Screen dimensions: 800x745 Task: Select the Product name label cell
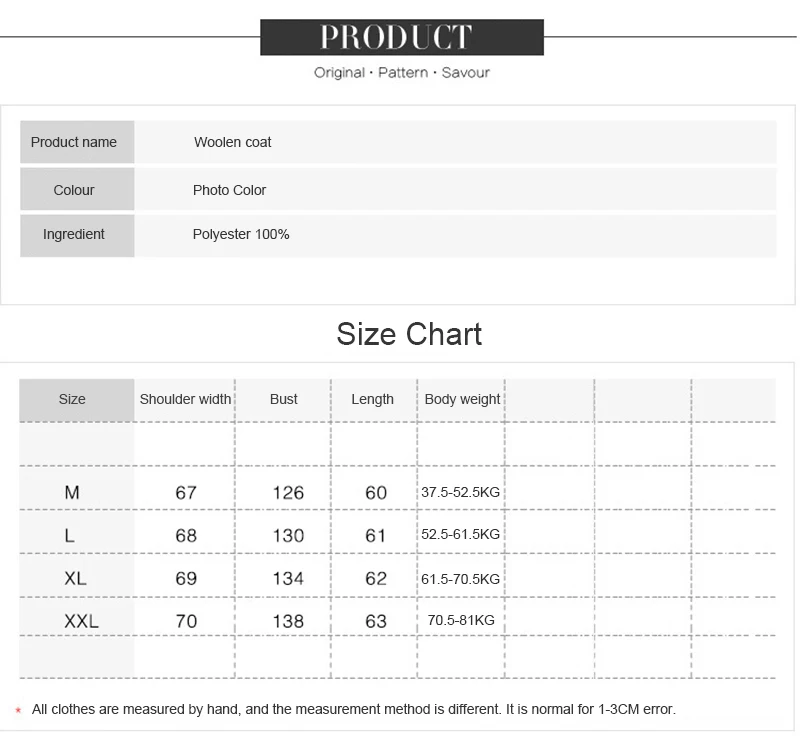(77, 142)
